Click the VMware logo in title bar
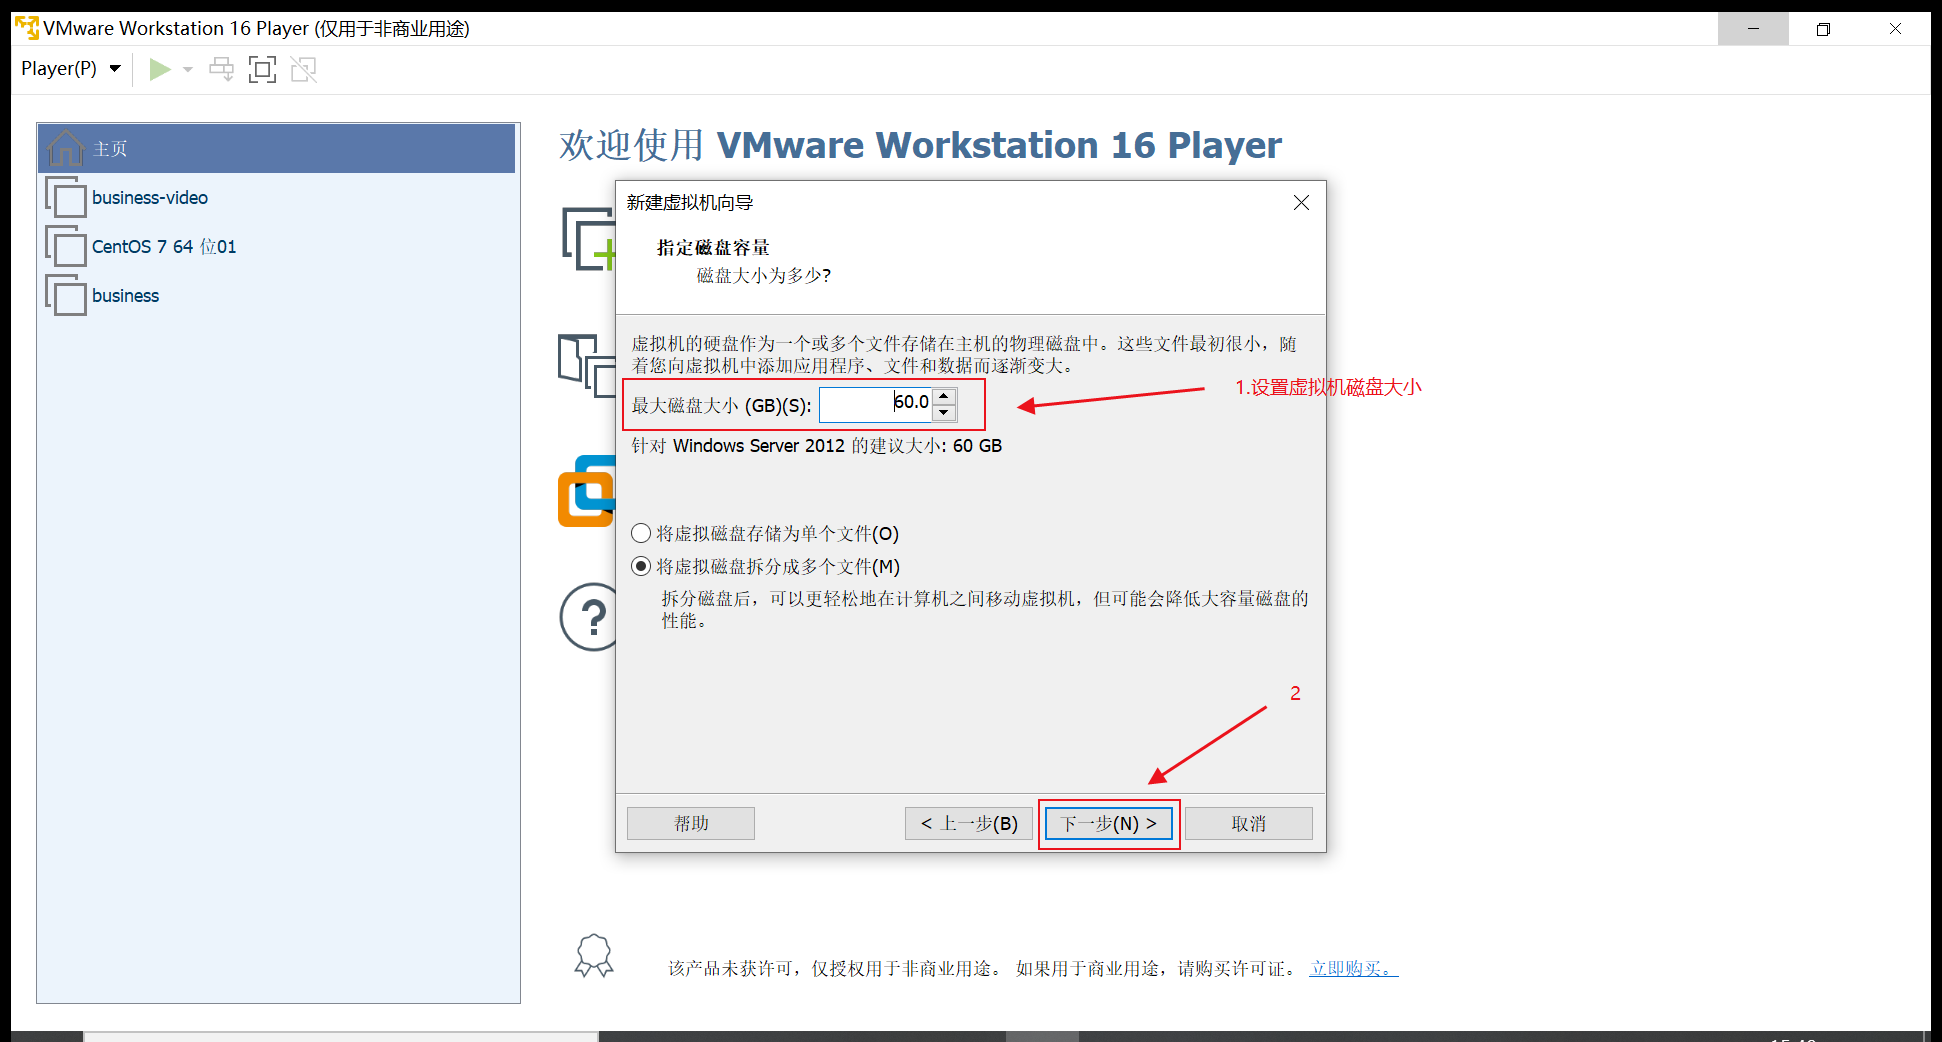The height and width of the screenshot is (1042, 1942). (26, 28)
